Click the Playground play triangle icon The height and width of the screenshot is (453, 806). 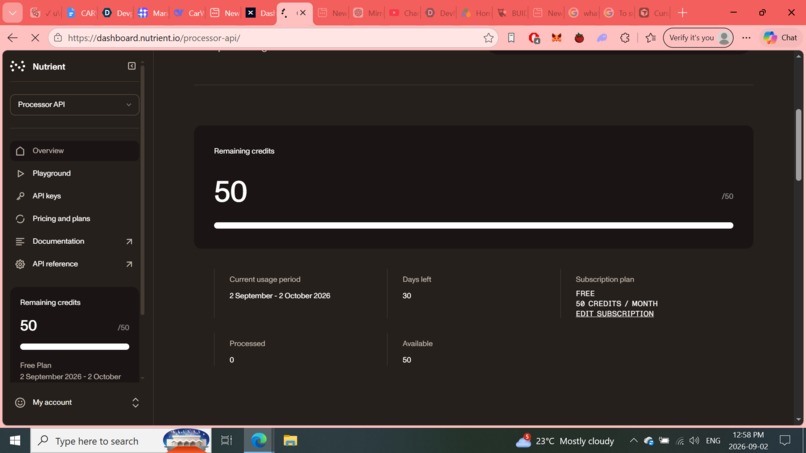click(20, 173)
